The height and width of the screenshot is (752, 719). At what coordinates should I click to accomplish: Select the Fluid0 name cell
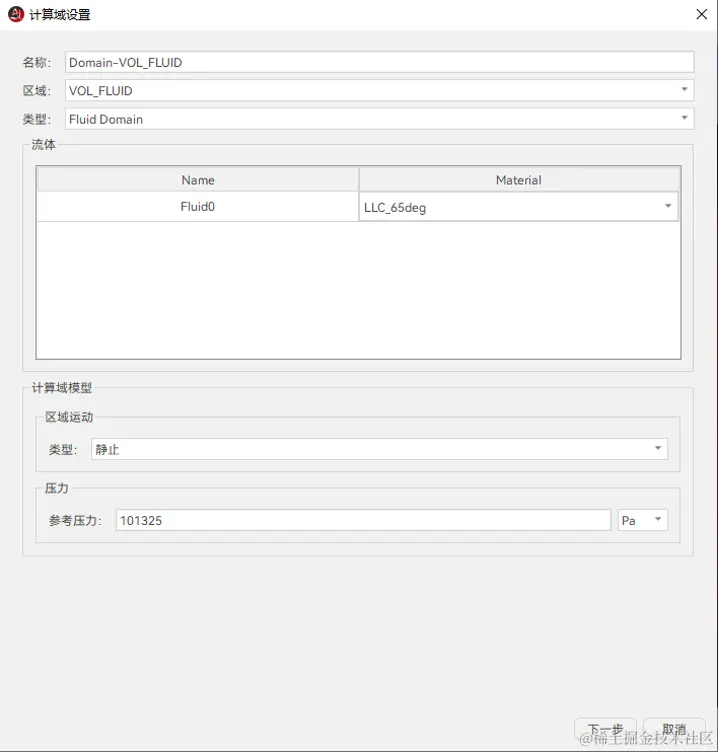click(x=198, y=207)
